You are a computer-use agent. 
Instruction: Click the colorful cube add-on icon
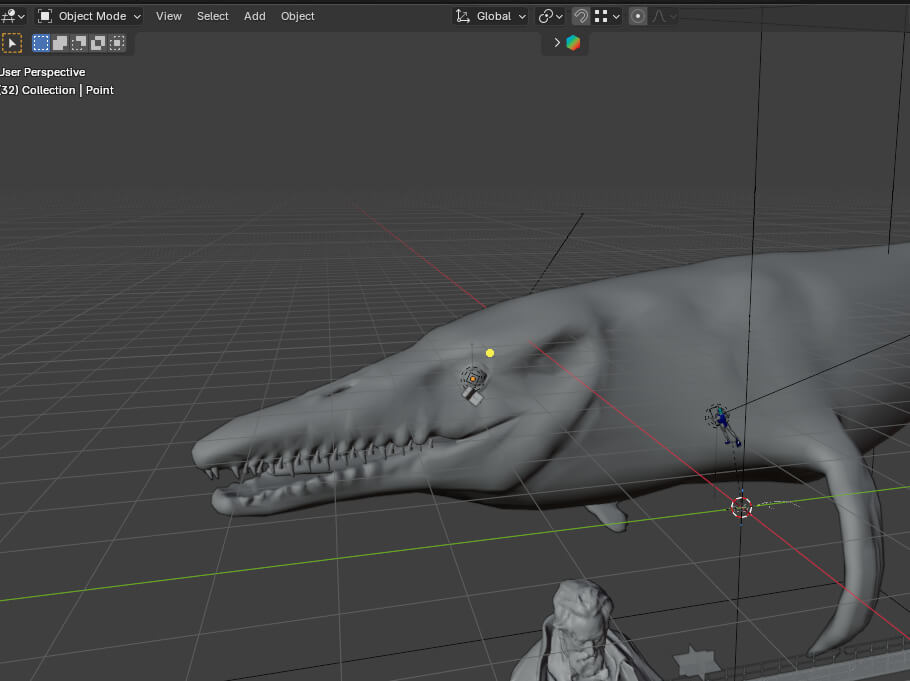pos(573,43)
